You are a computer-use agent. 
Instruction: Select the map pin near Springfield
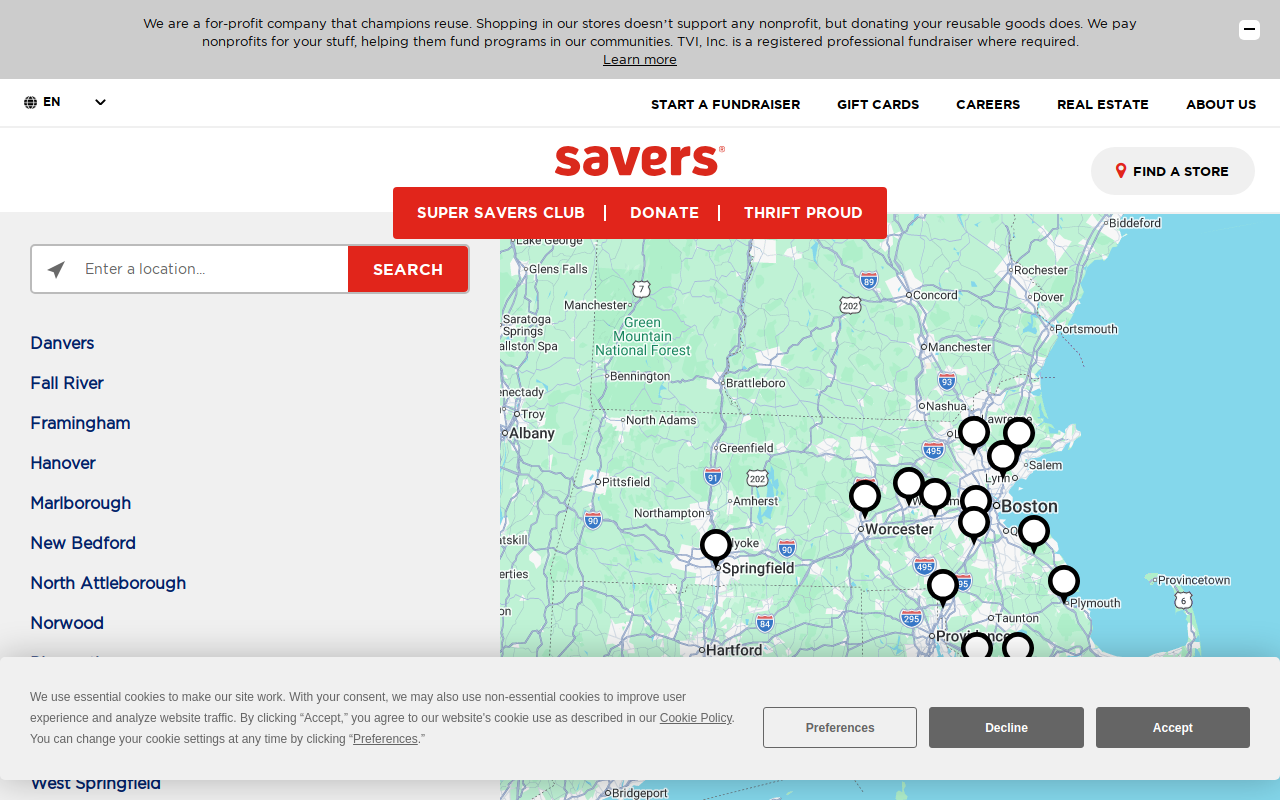[716, 548]
